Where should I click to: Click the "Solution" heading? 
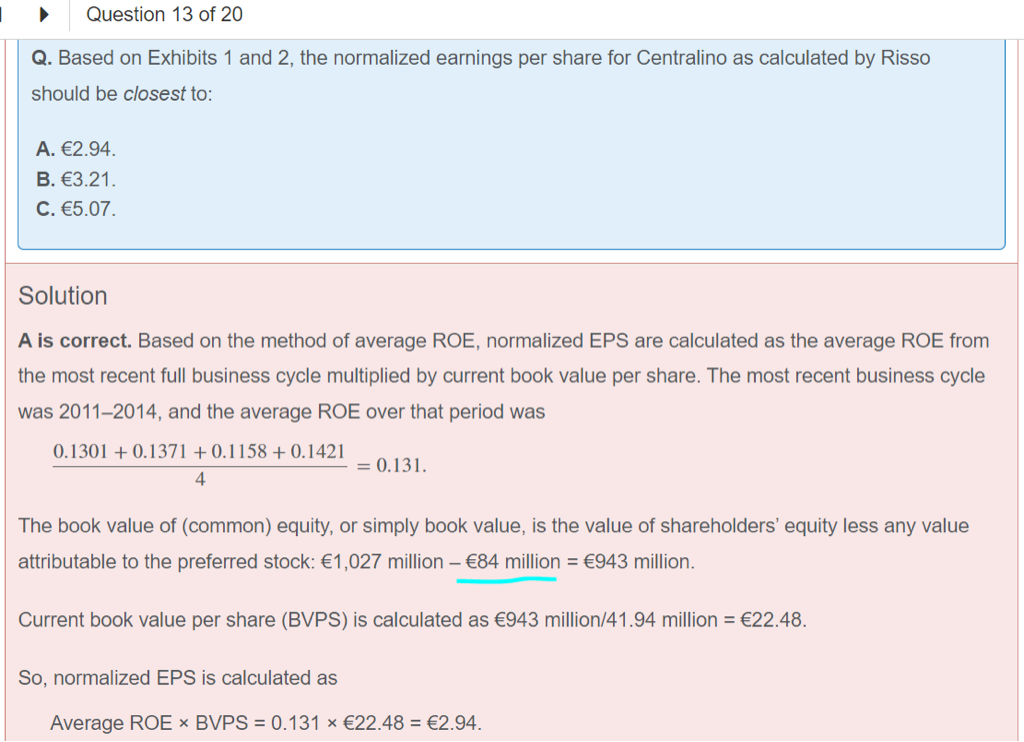(x=63, y=296)
